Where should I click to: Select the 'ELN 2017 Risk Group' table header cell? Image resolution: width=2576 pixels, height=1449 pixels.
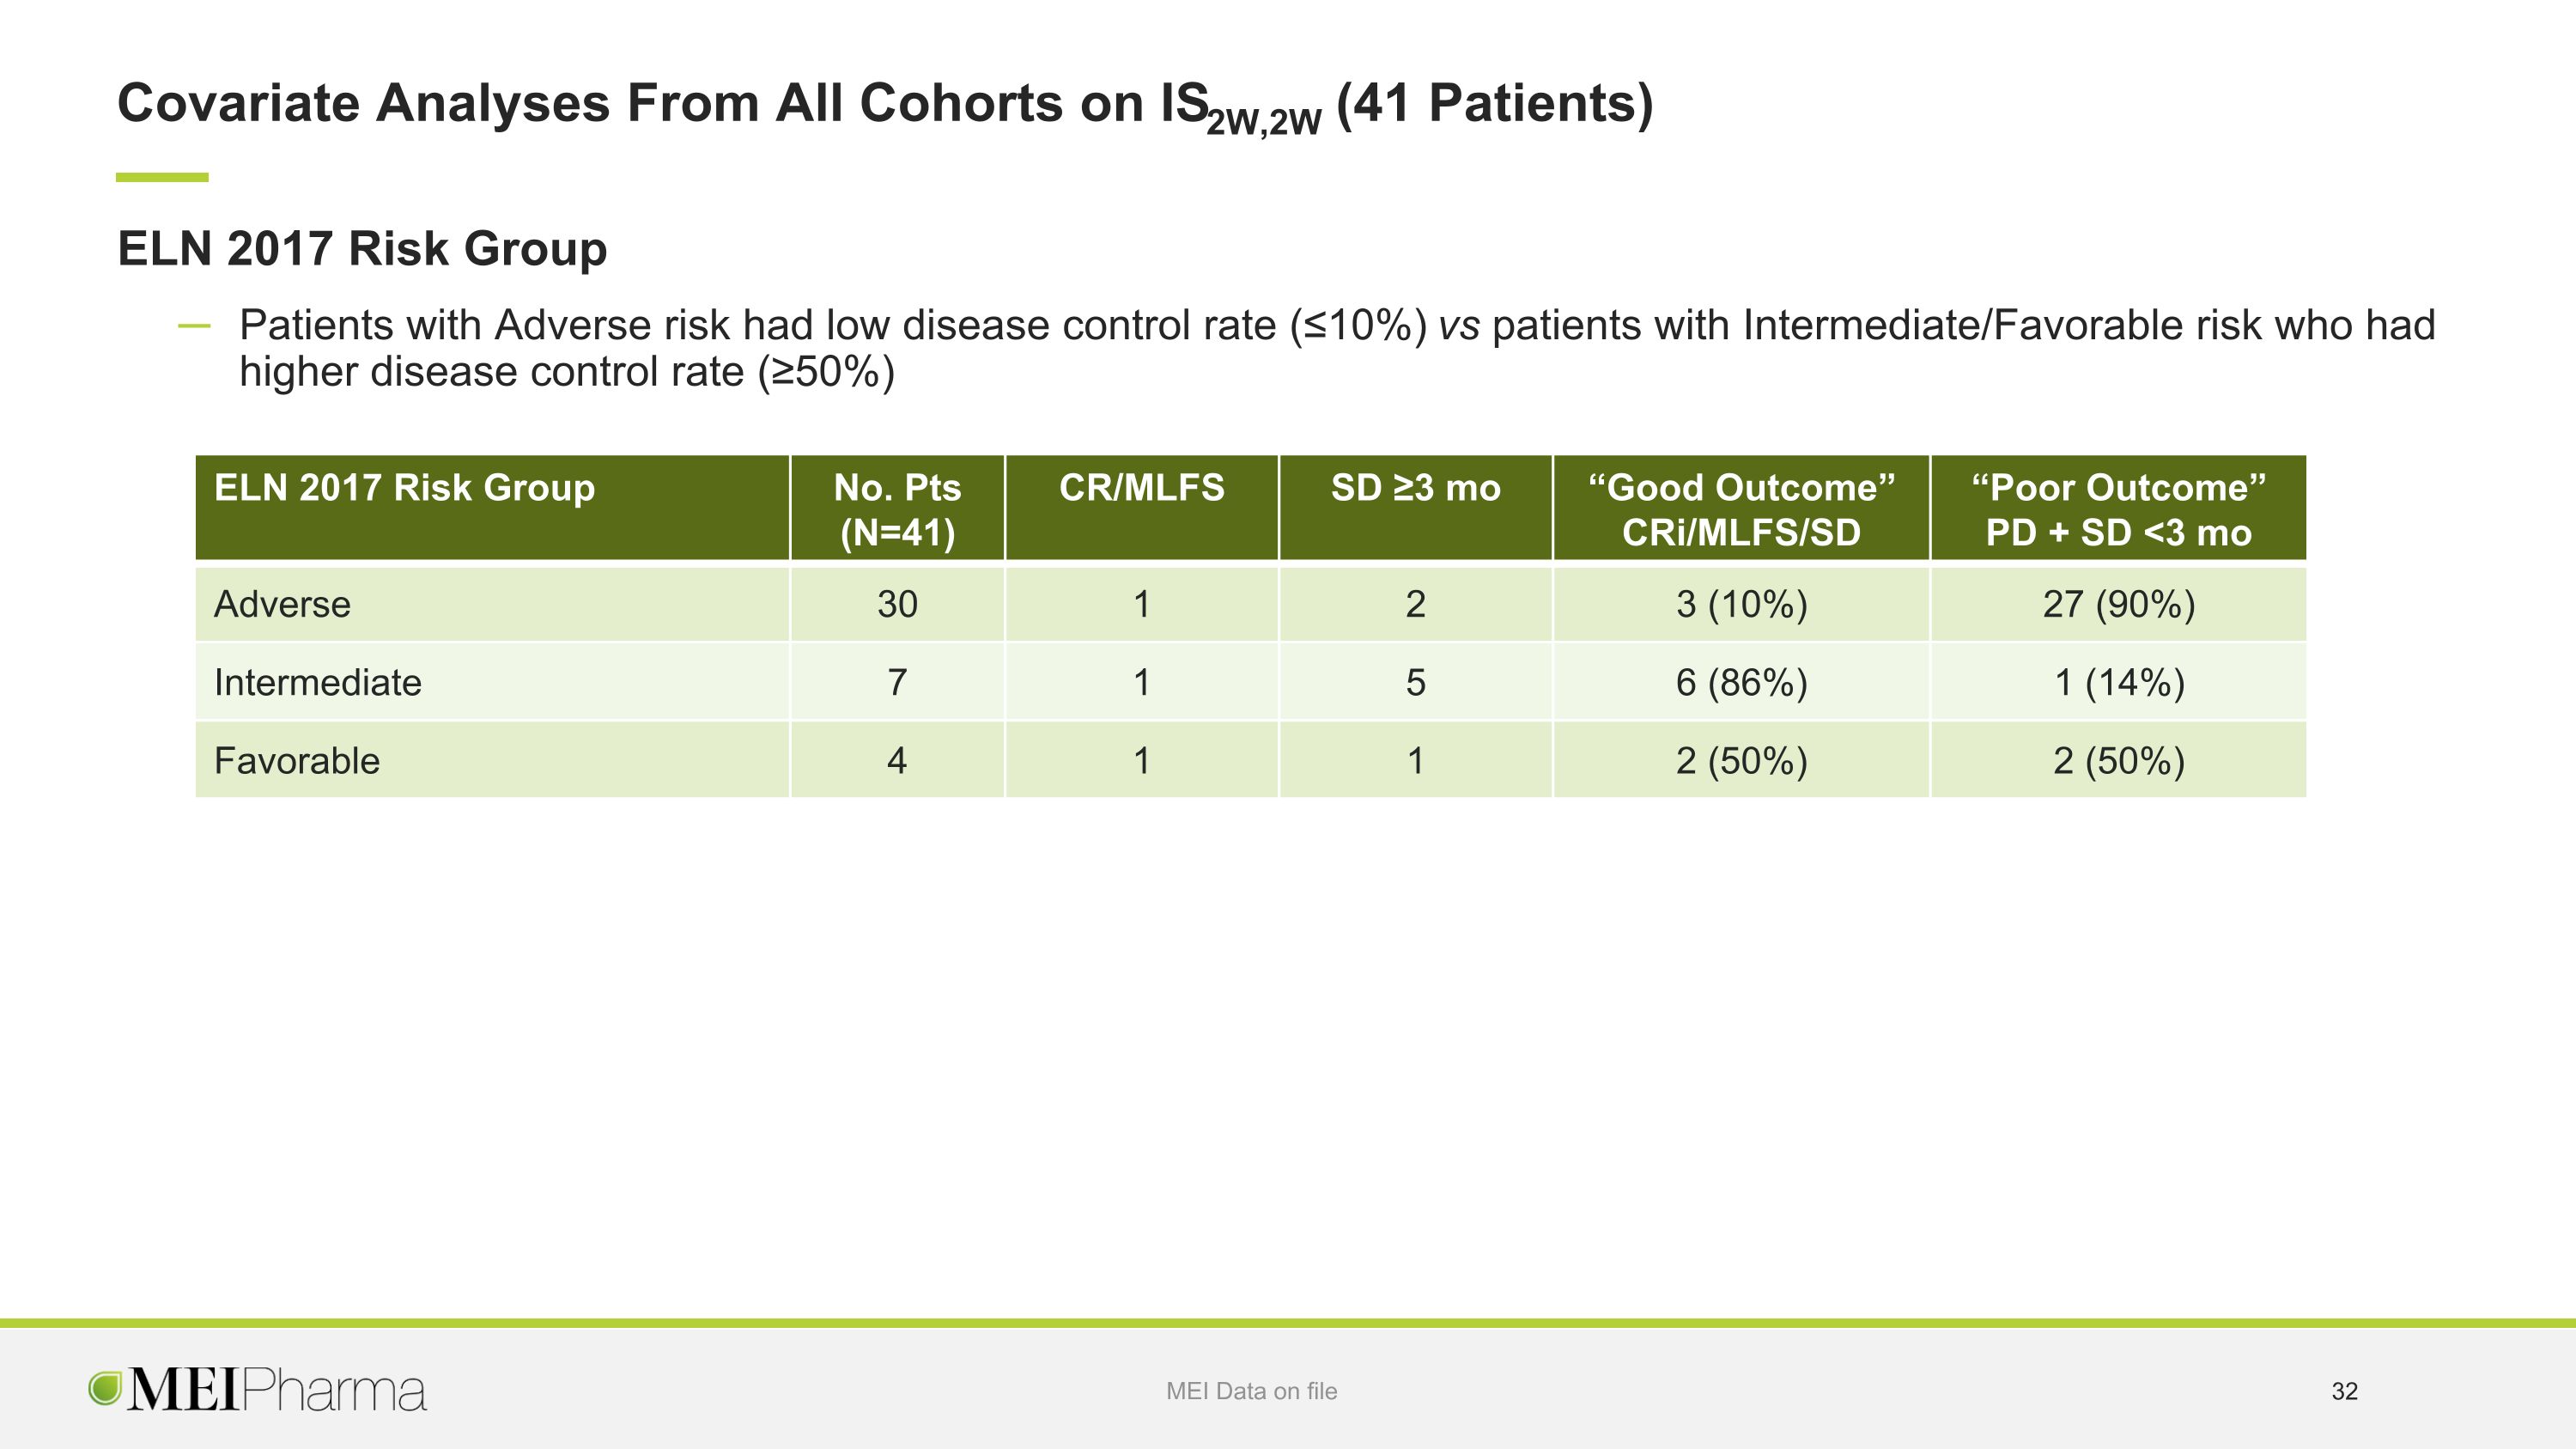tap(492, 508)
